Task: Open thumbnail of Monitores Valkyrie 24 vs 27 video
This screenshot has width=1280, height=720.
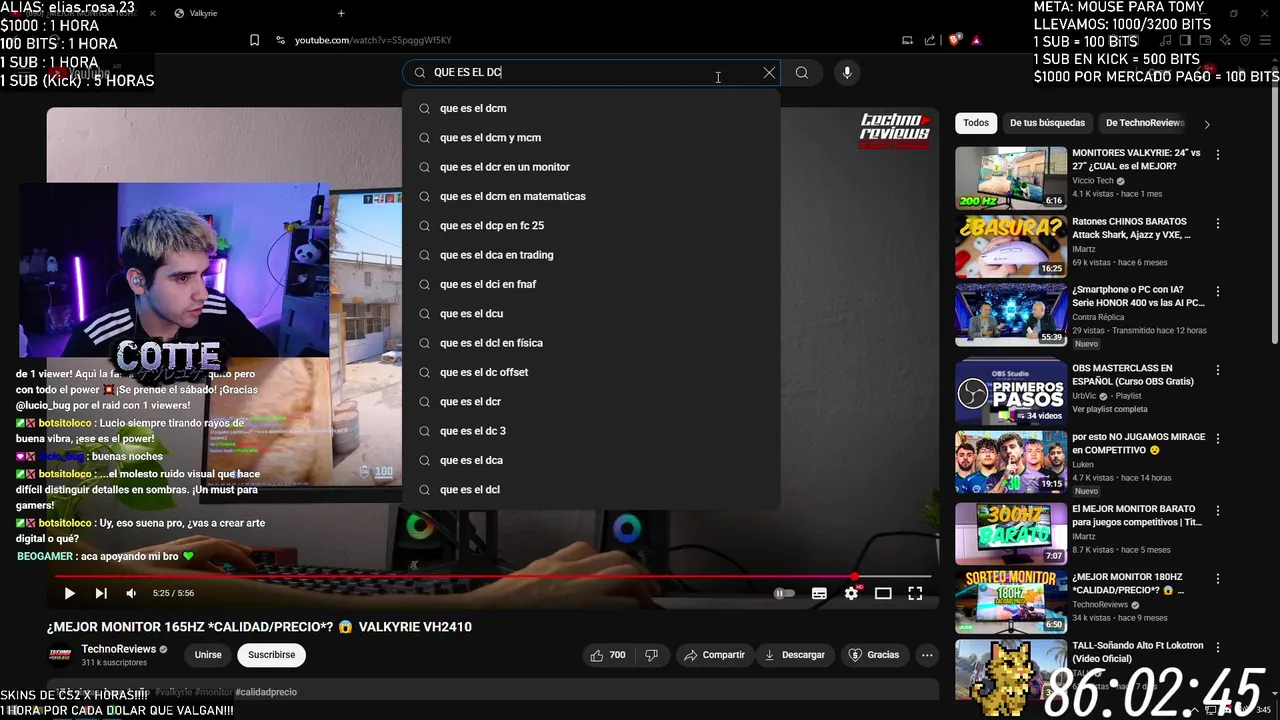Action: pos(1011,178)
